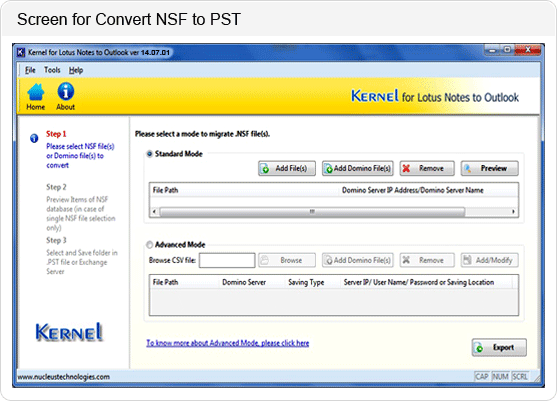Viewport: 557px width, 401px height.
Task: Click the SCRL status bar indicator
Action: (x=520, y=376)
